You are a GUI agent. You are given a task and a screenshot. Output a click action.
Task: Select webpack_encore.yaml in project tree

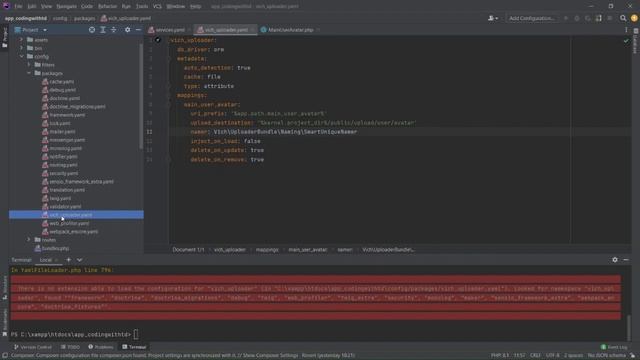click(x=73, y=231)
